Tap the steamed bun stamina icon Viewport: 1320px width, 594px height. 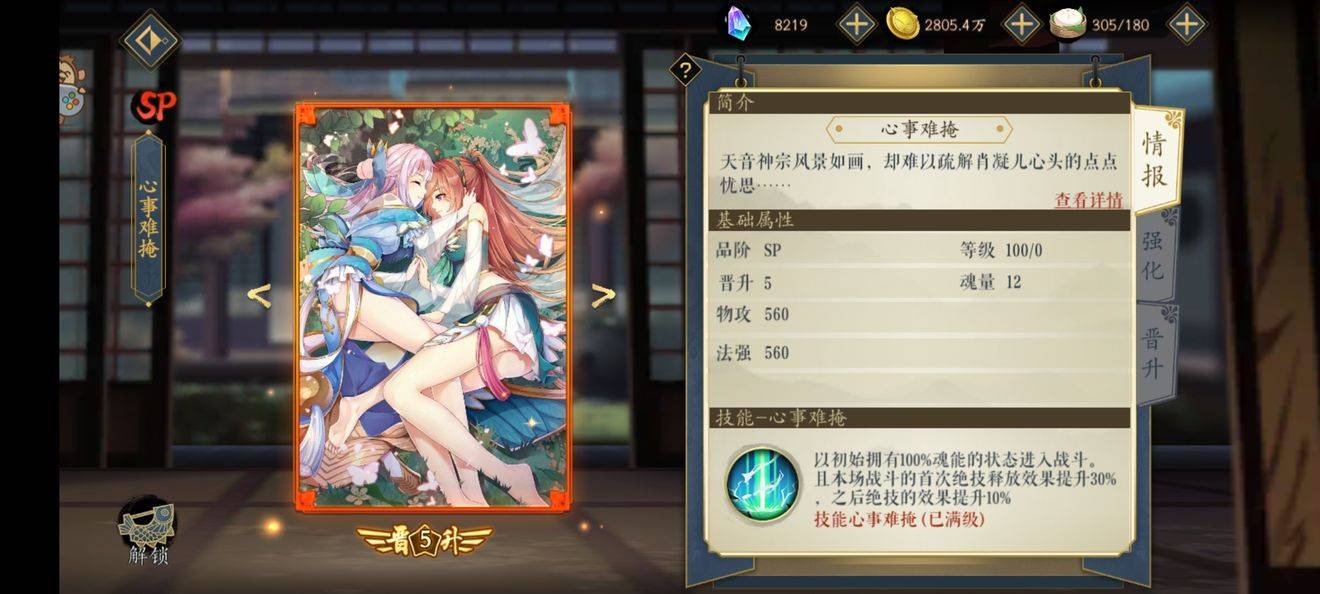click(1068, 24)
